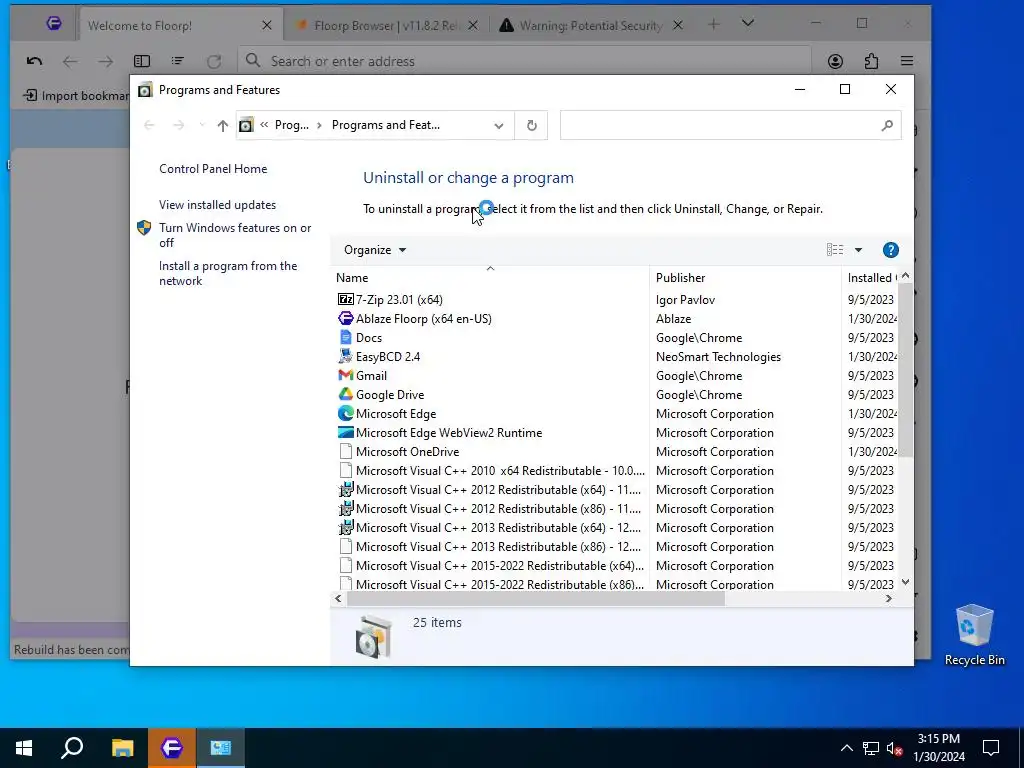This screenshot has height=768, width=1024.
Task: Click the Docs app icon in list
Action: tap(345, 338)
